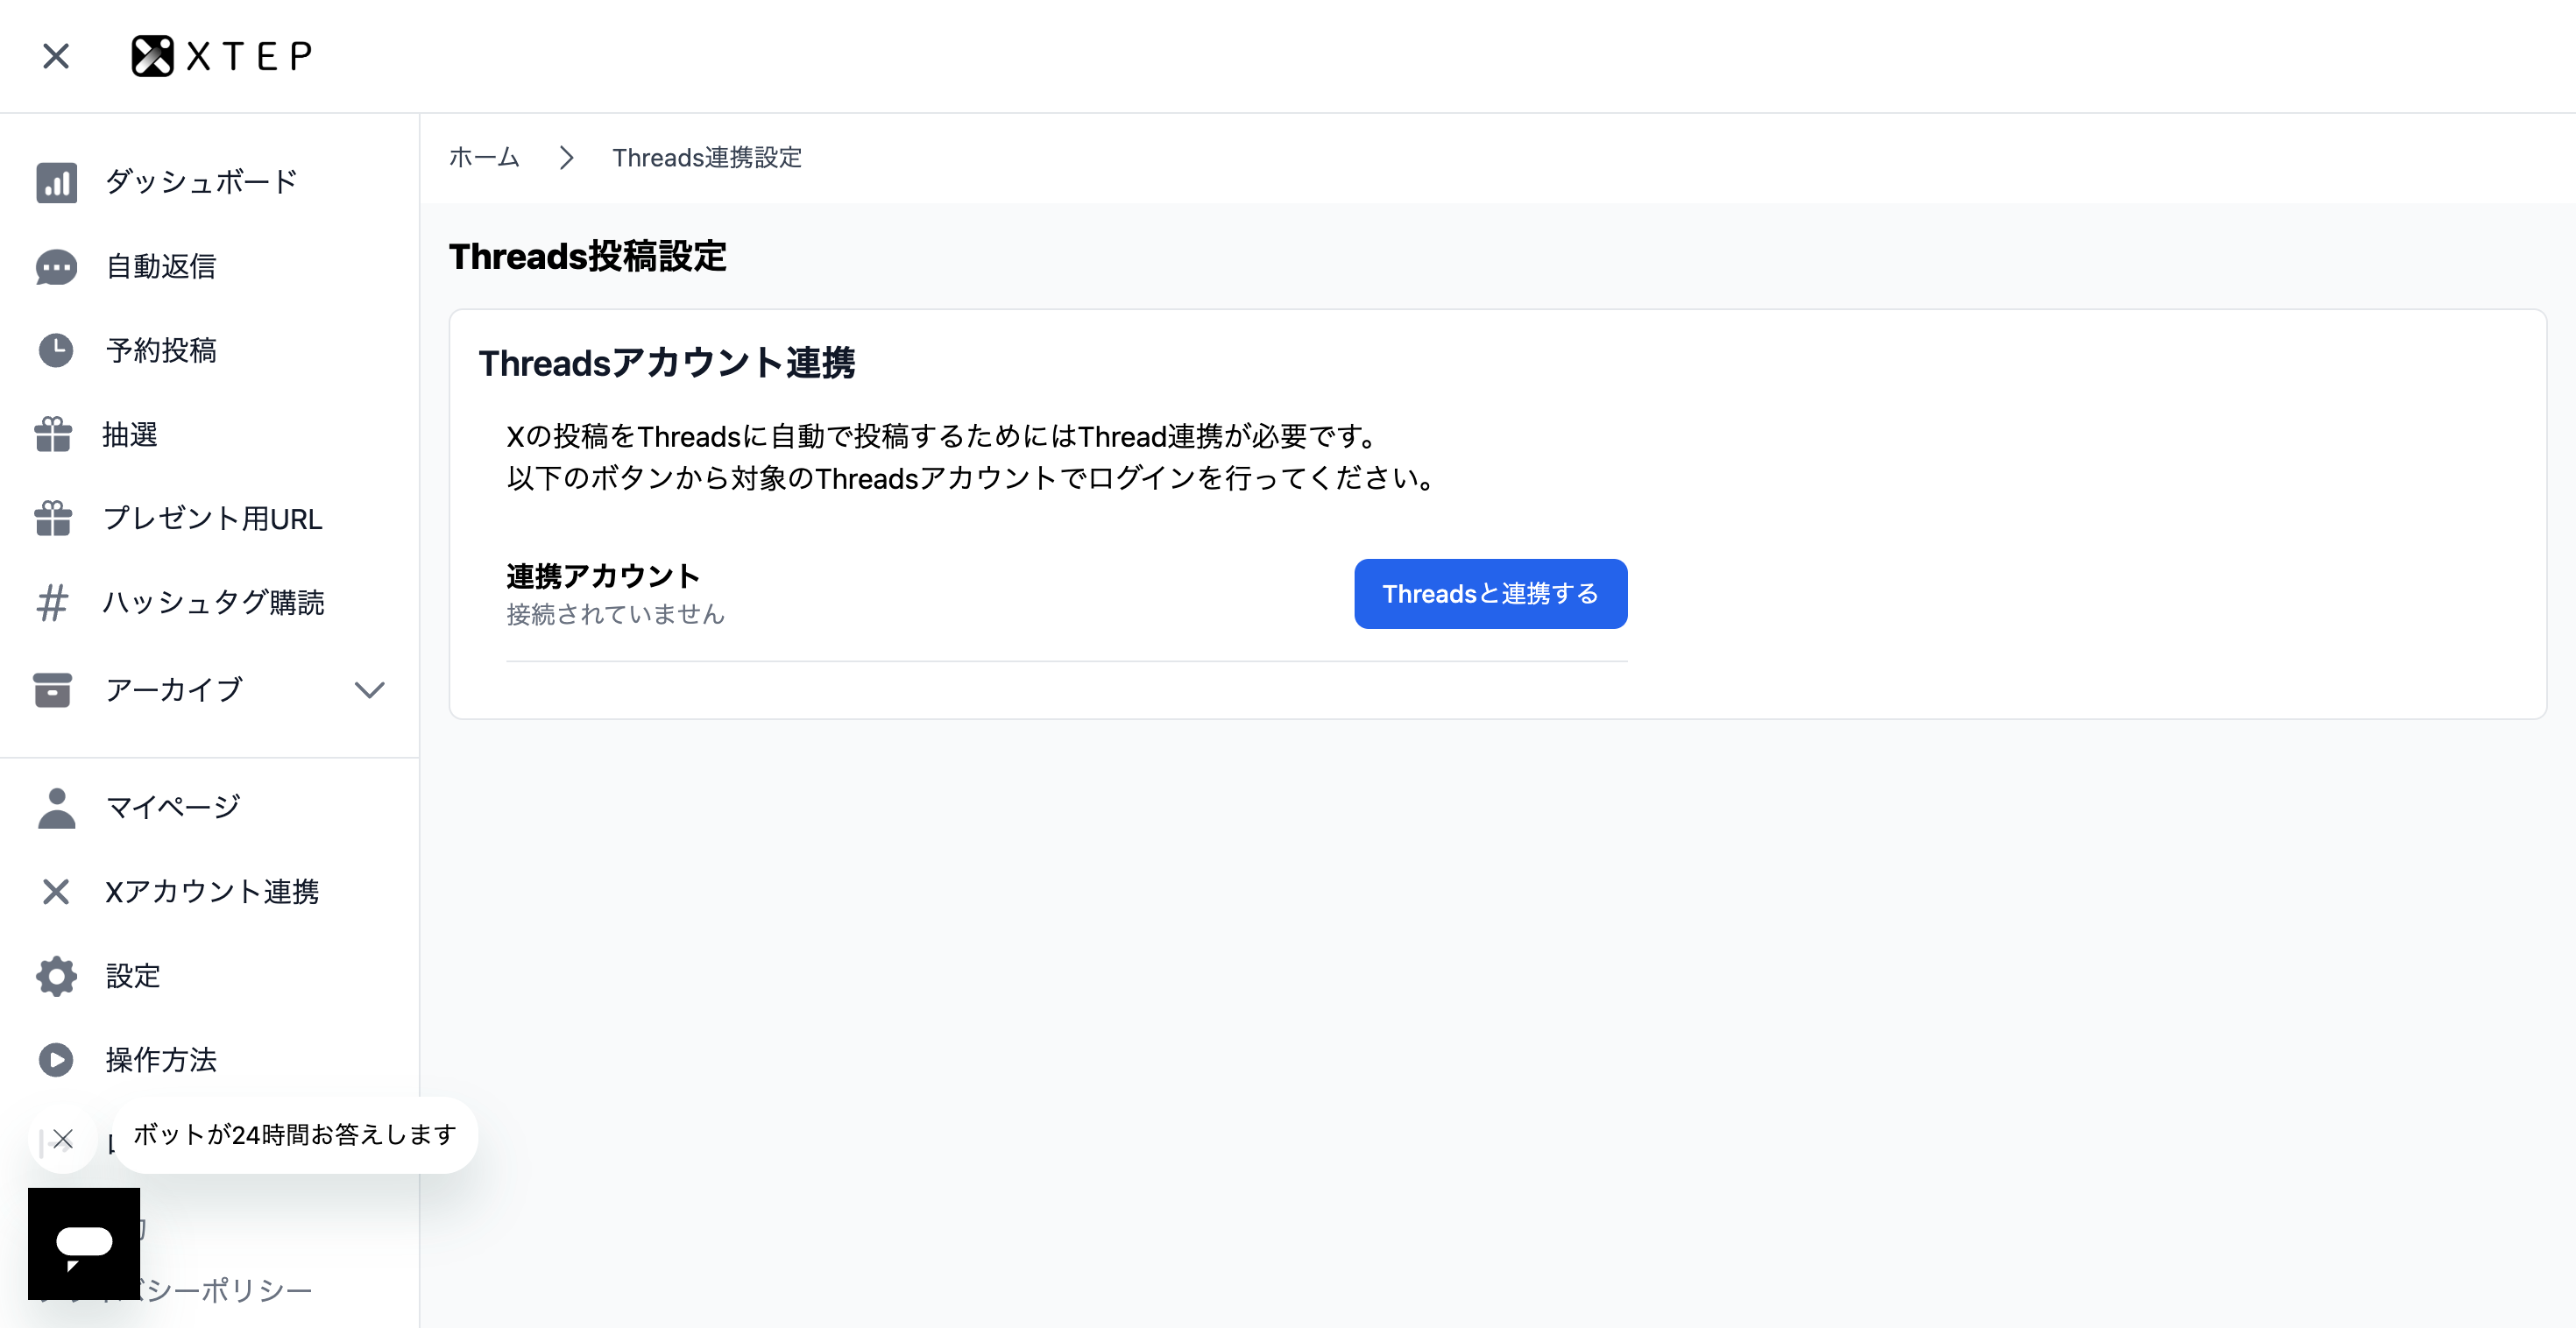Click the 操作方法 play icon
This screenshot has height=1328, width=2576.
pyautogui.click(x=56, y=1060)
